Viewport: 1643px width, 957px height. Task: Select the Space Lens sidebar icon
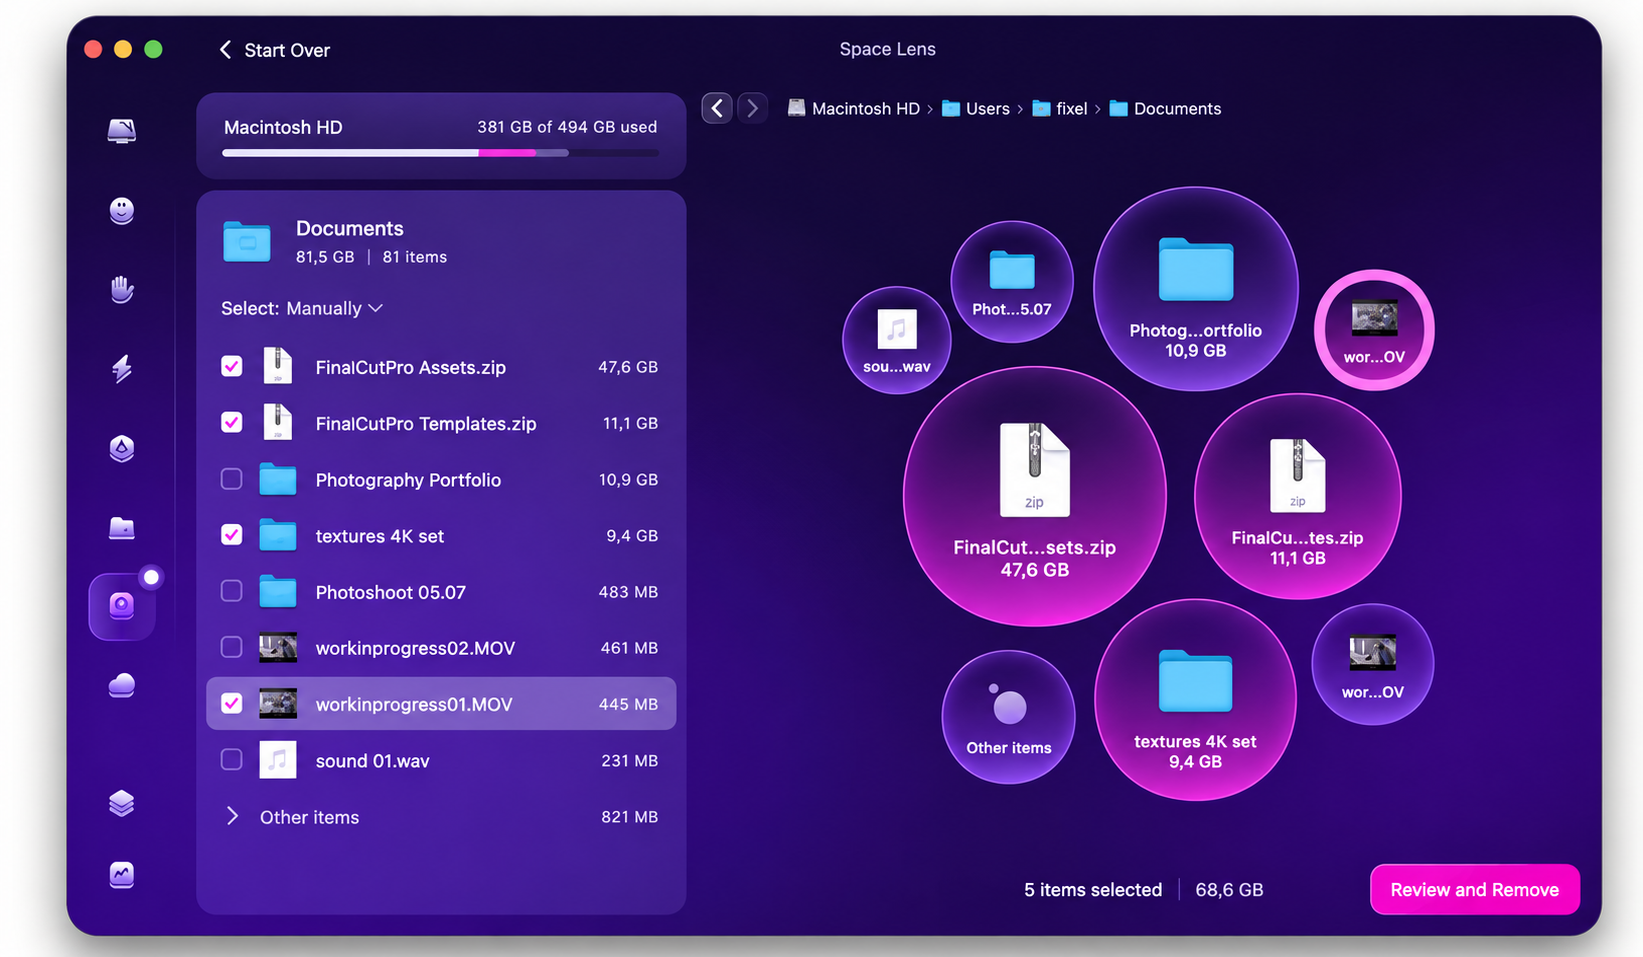[122, 606]
